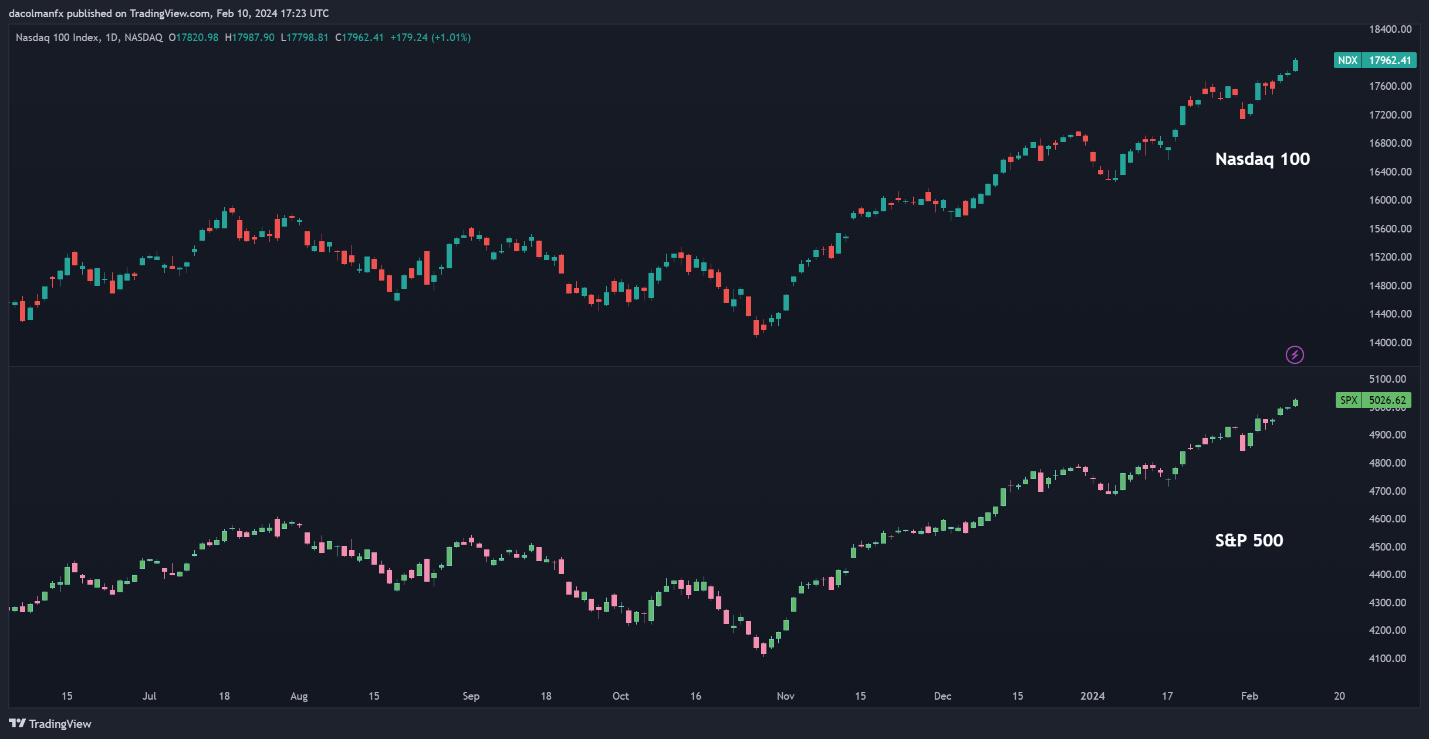This screenshot has height=739, width=1429.
Task: Click the Feb label on time axis
Action: pos(1248,695)
